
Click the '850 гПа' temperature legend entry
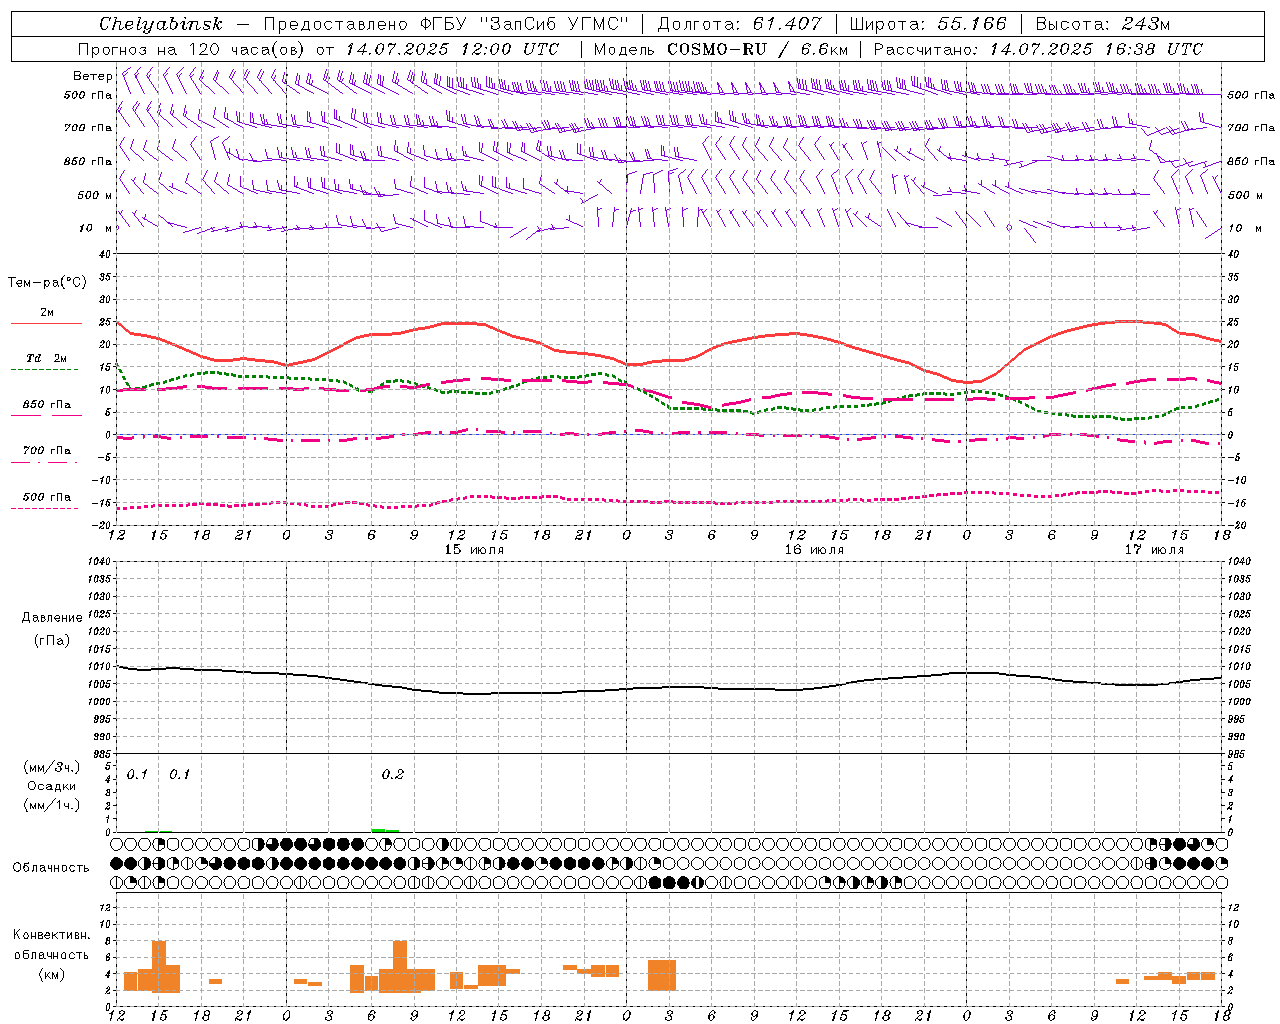coord(46,405)
